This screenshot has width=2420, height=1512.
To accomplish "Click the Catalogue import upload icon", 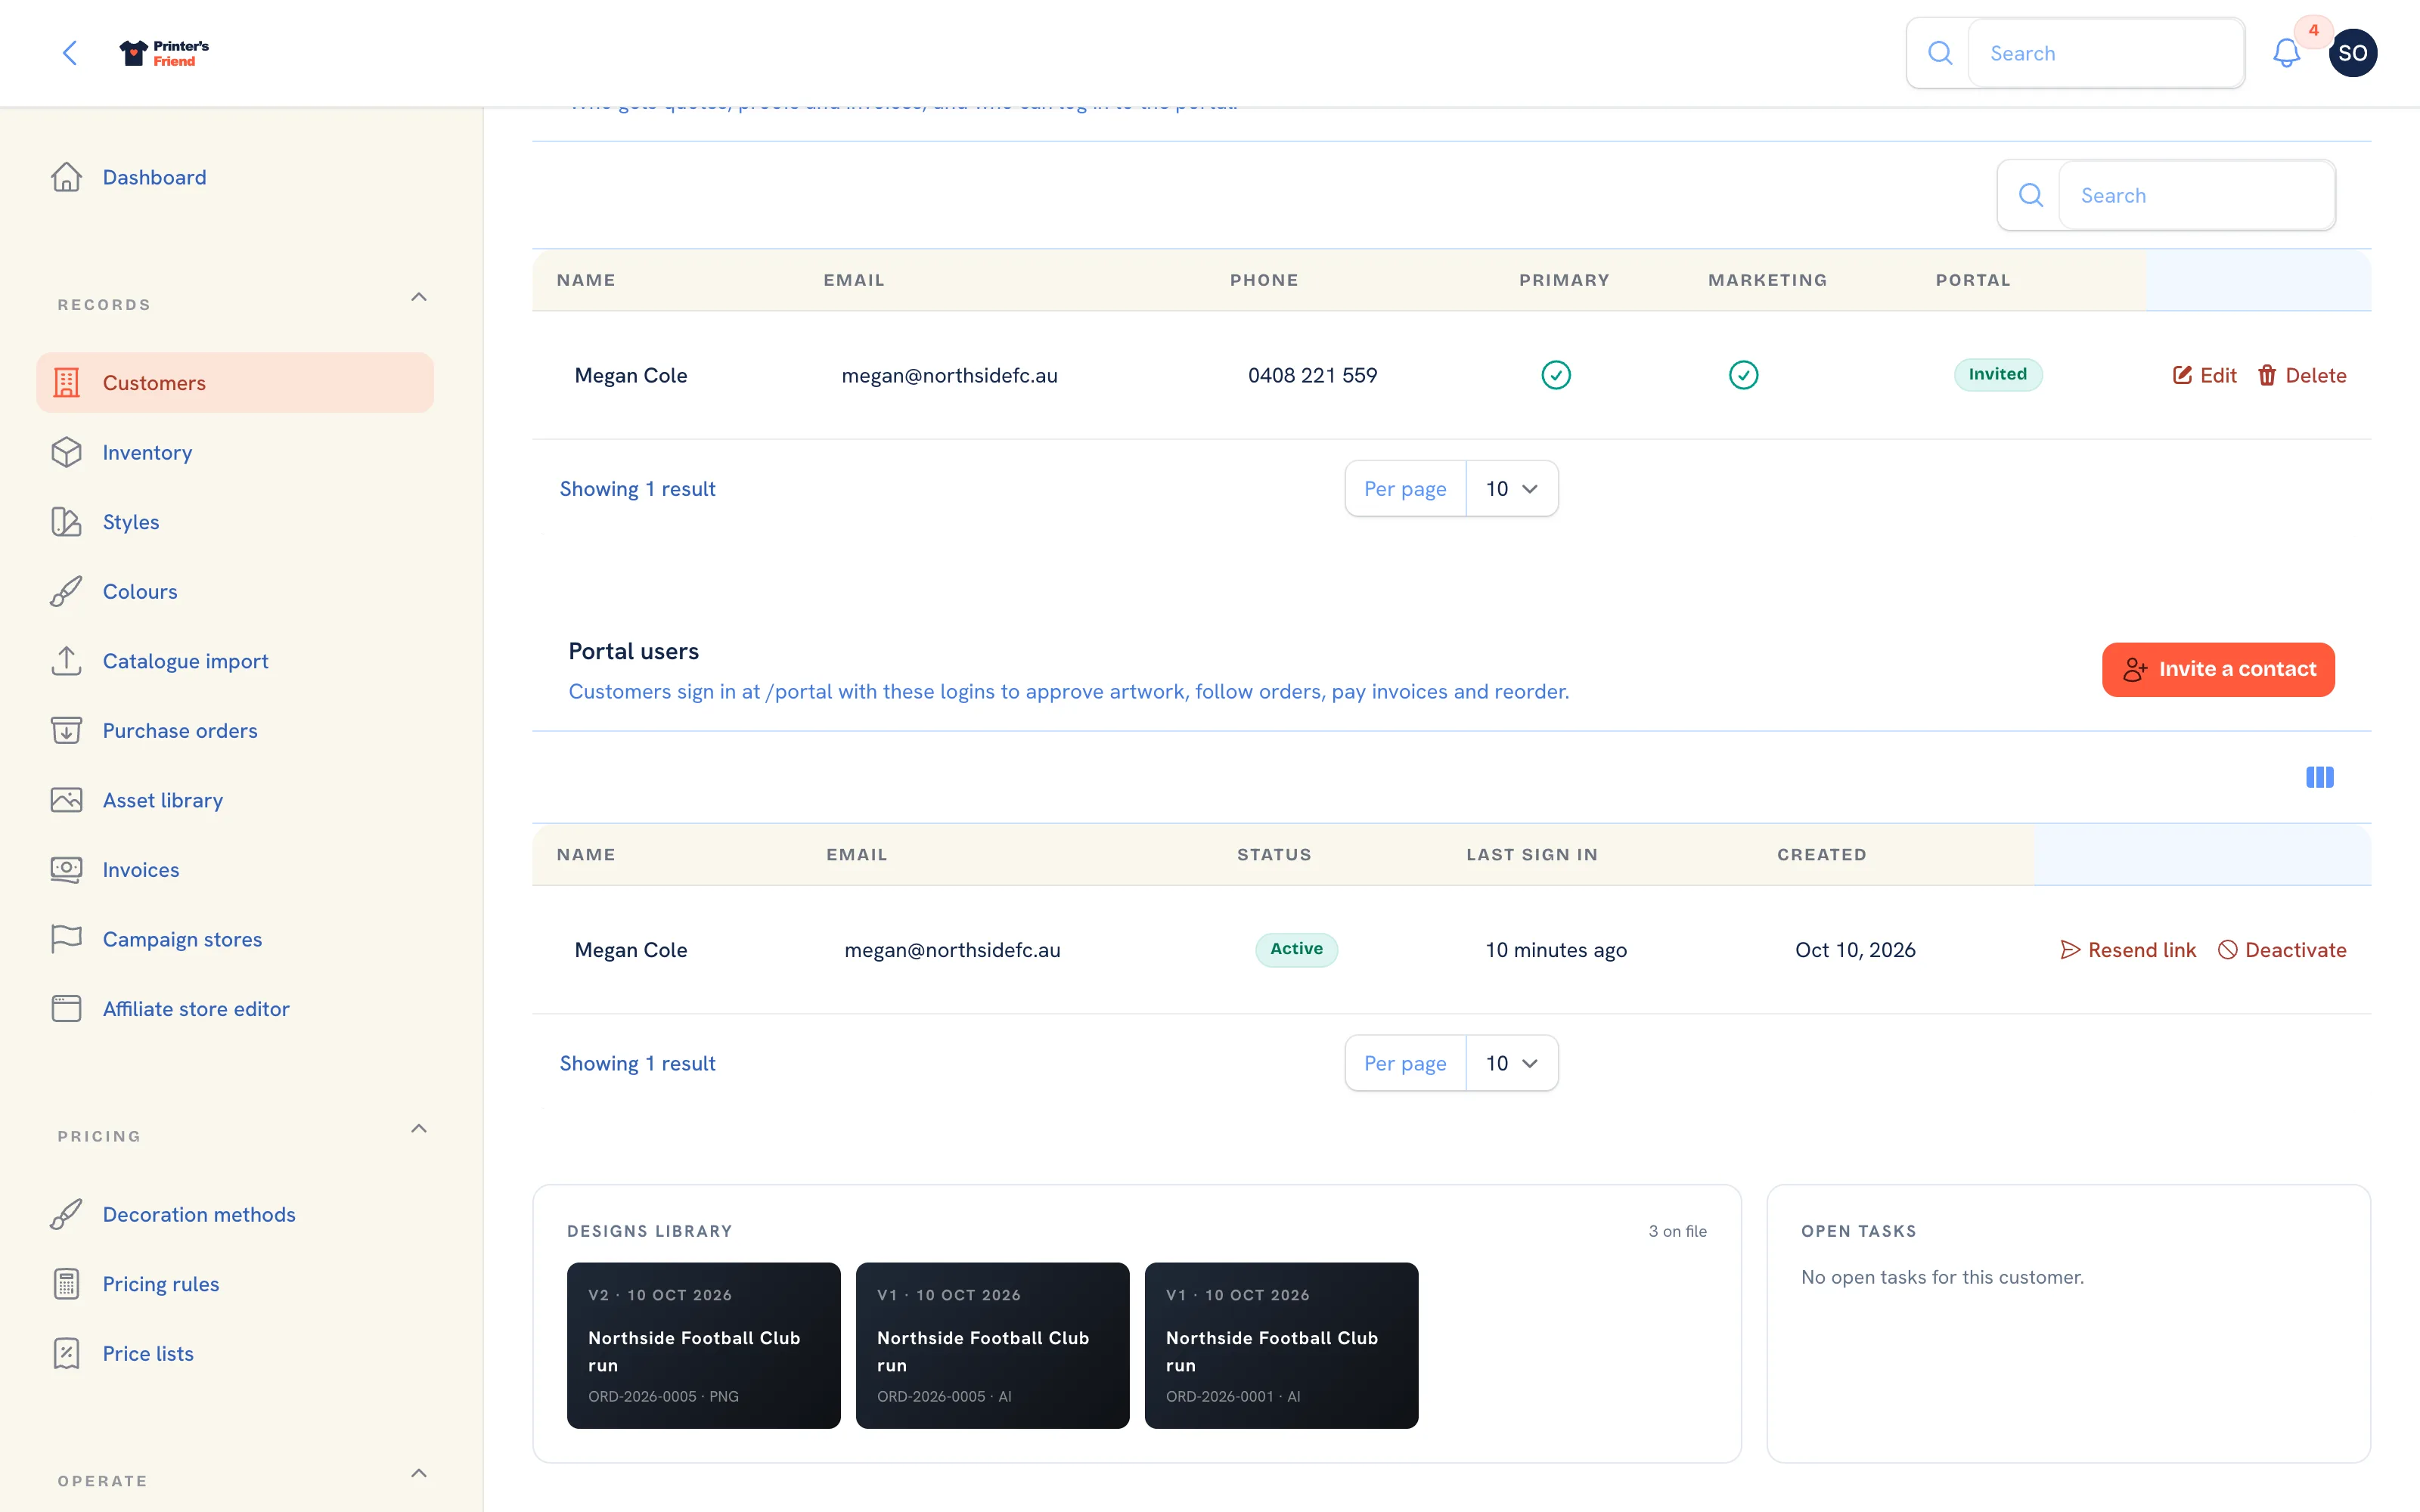I will tap(66, 661).
